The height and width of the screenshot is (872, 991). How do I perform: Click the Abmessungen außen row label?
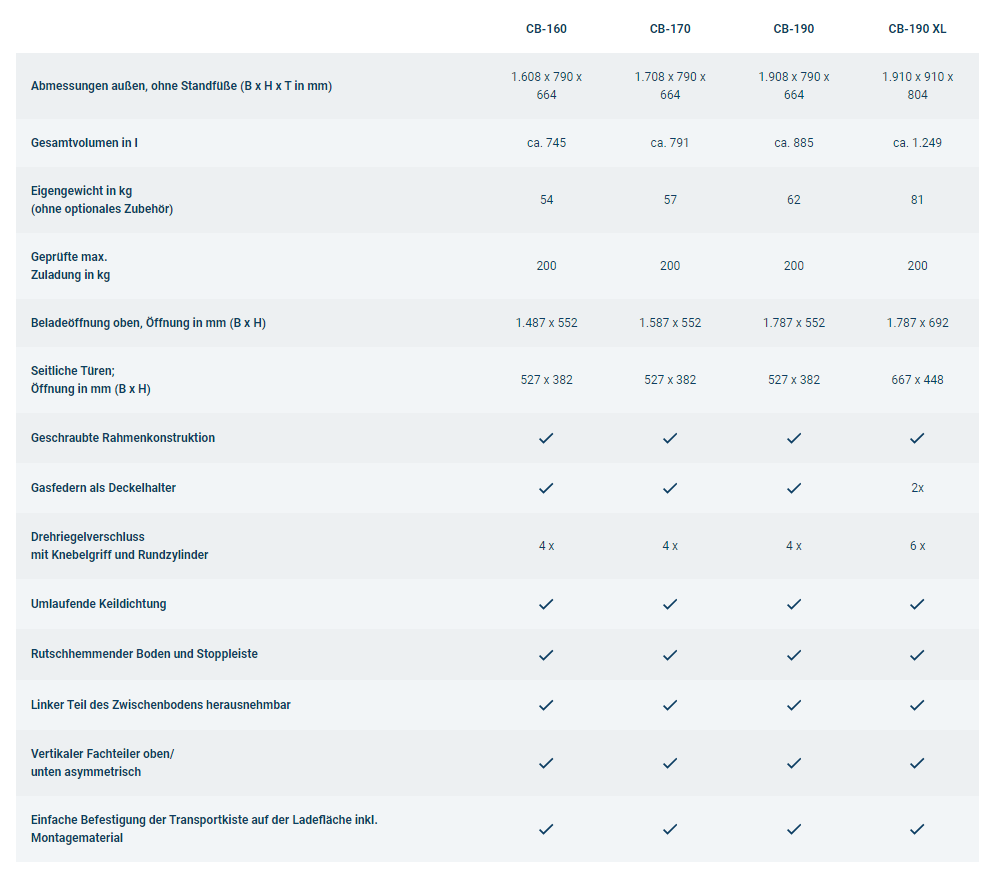coord(181,86)
